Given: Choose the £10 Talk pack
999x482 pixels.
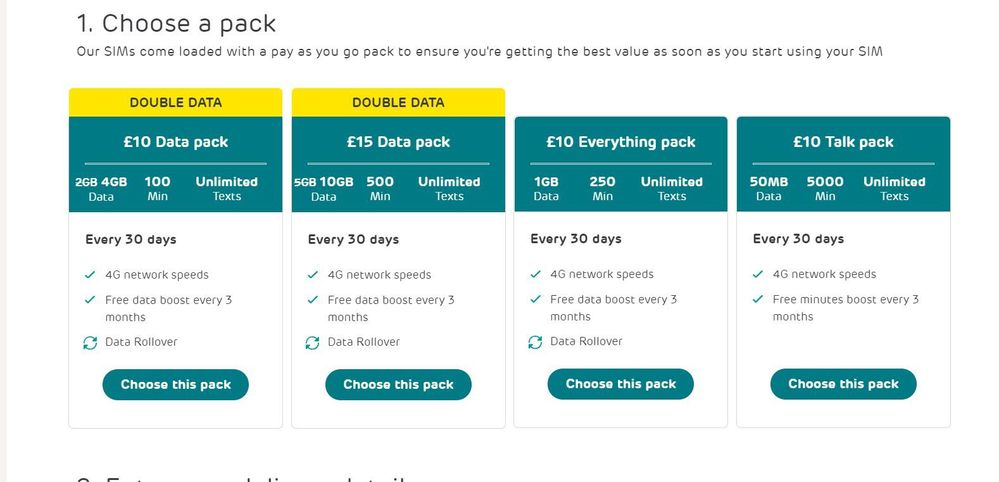Looking at the screenshot, I should tap(843, 385).
